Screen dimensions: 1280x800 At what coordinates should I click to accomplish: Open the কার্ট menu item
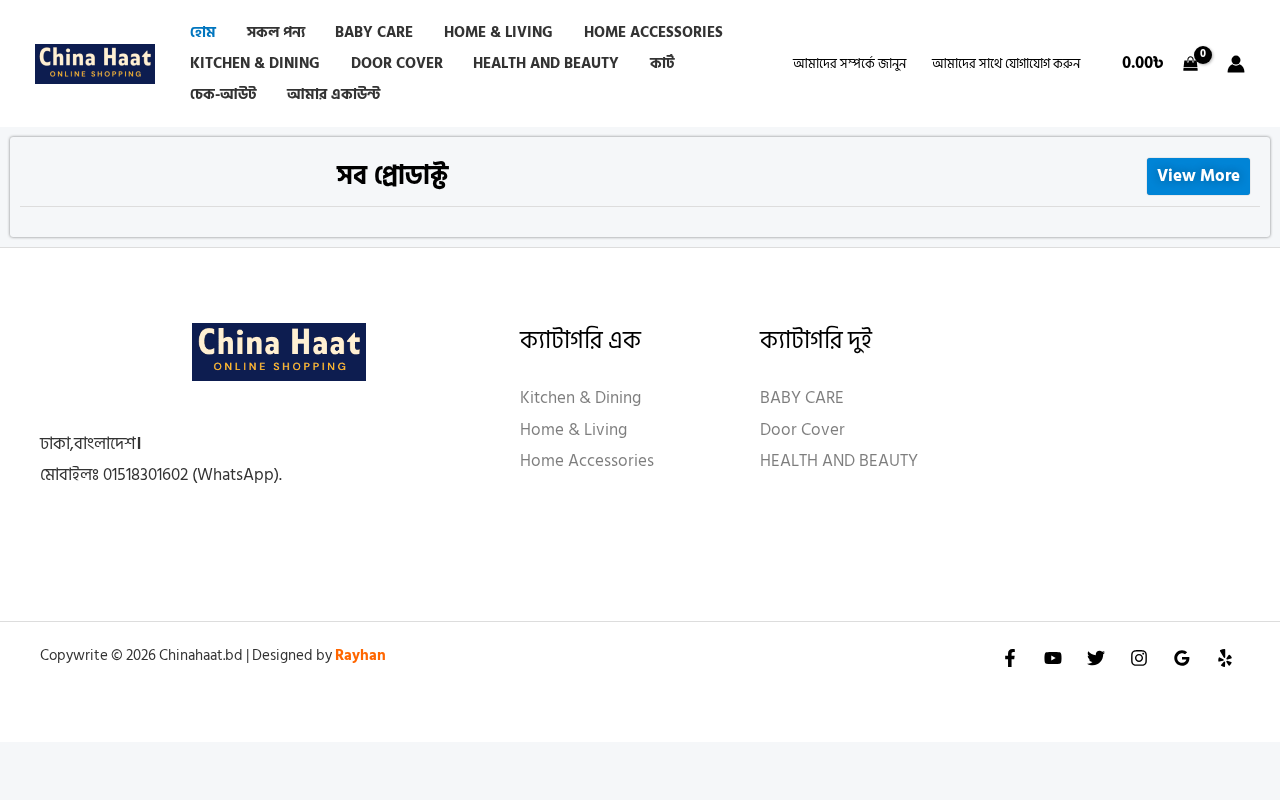click(662, 64)
